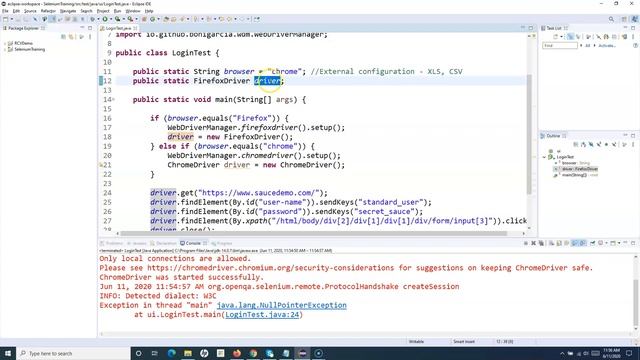The image size is (640, 360).
Task: Open Chrome from the taskbar
Action: click(x=253, y=353)
